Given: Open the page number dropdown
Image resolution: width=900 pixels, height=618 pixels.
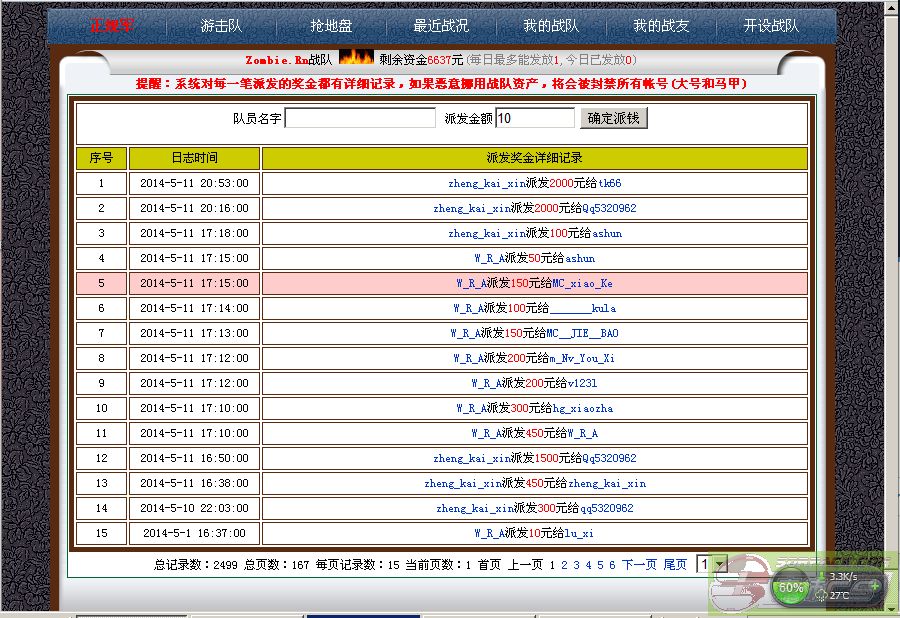Looking at the screenshot, I should pyautogui.click(x=719, y=565).
